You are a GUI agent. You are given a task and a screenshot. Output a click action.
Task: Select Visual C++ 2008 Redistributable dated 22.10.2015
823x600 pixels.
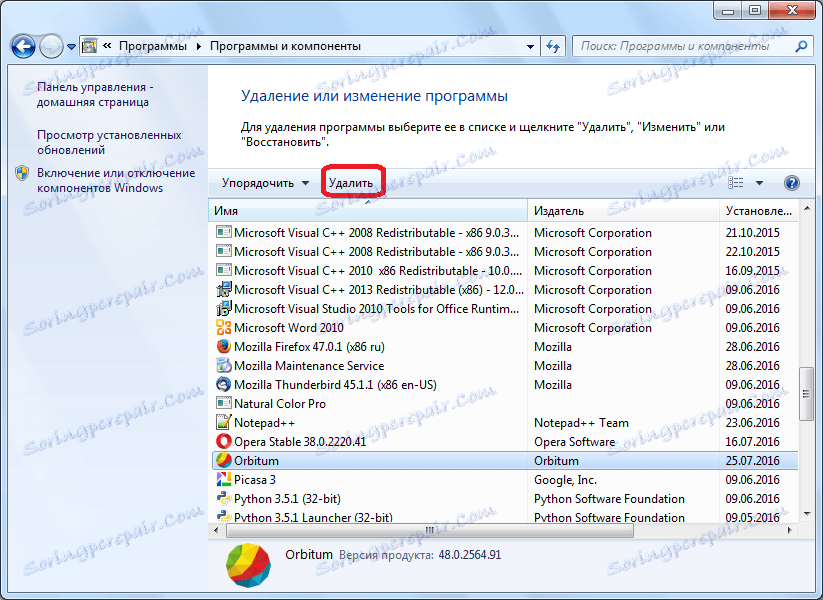tap(505, 251)
